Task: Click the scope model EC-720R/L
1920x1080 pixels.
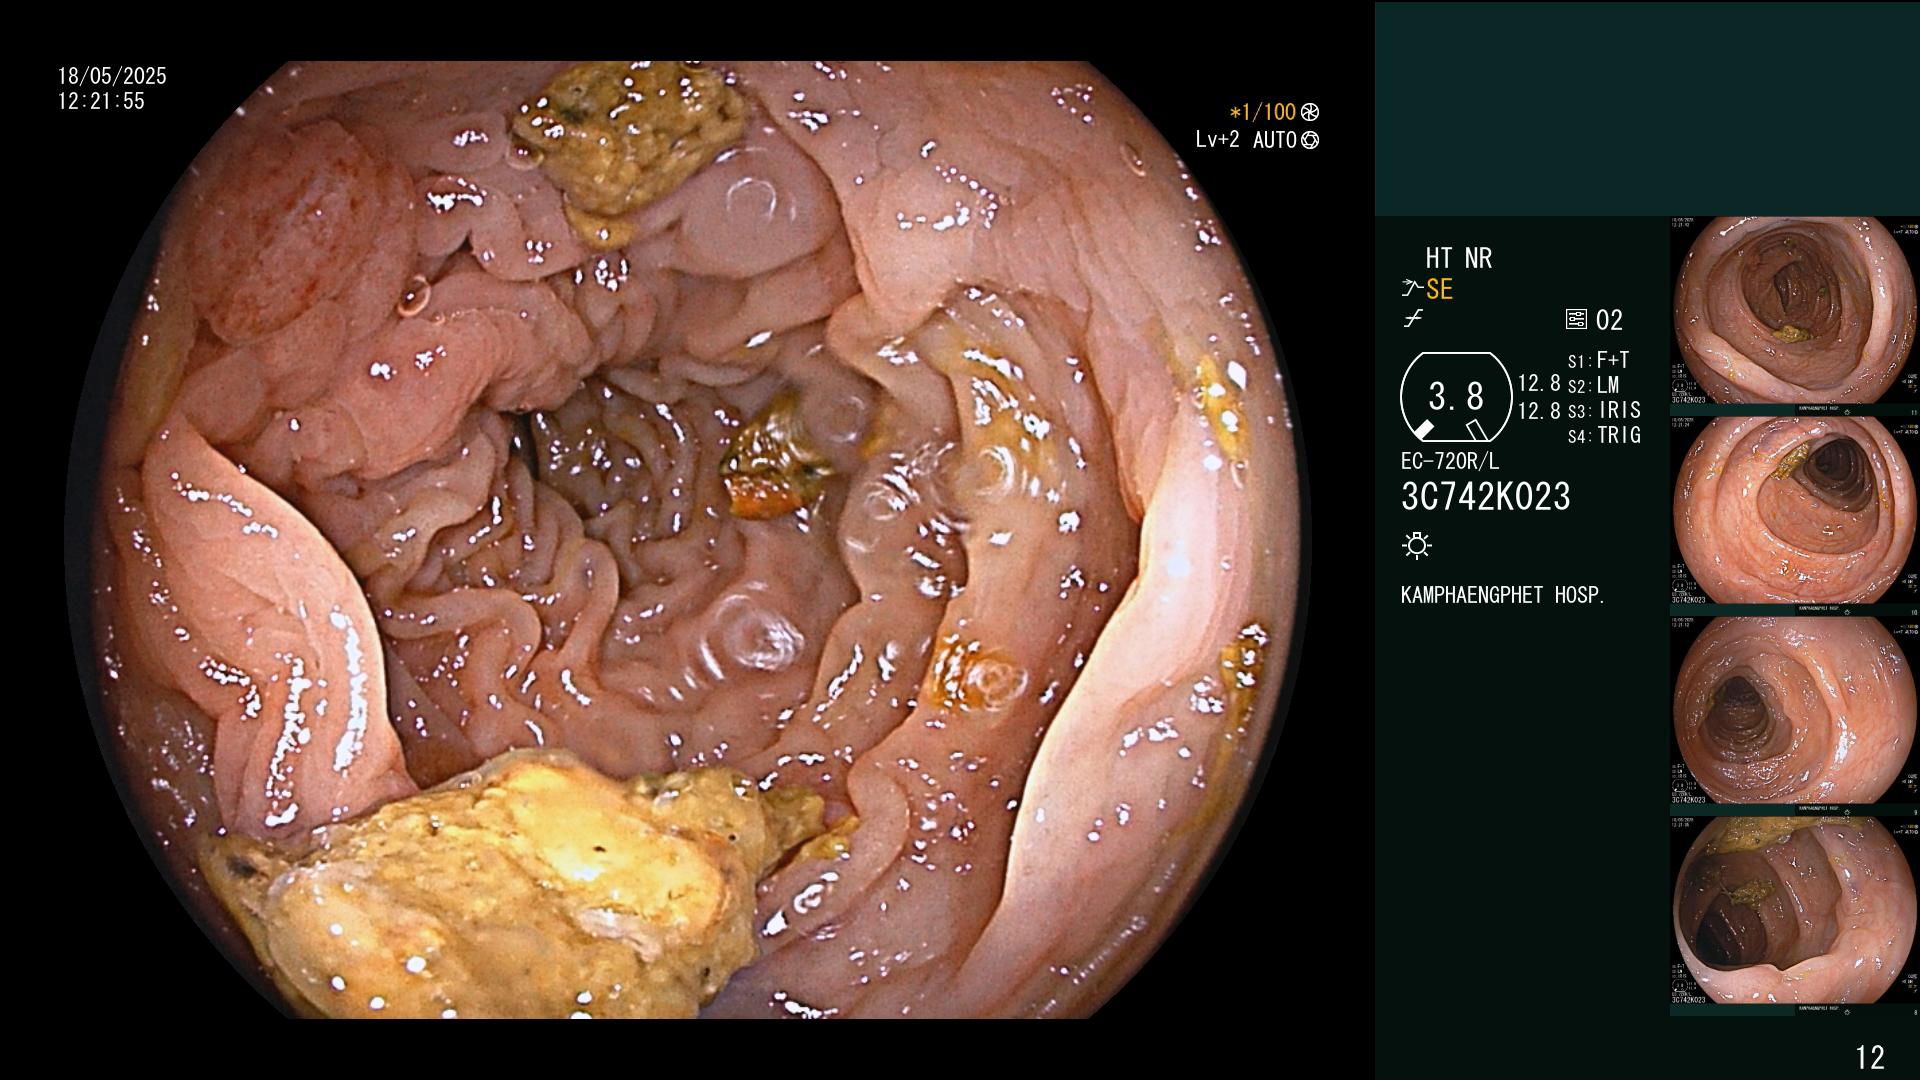Action: click(1450, 462)
